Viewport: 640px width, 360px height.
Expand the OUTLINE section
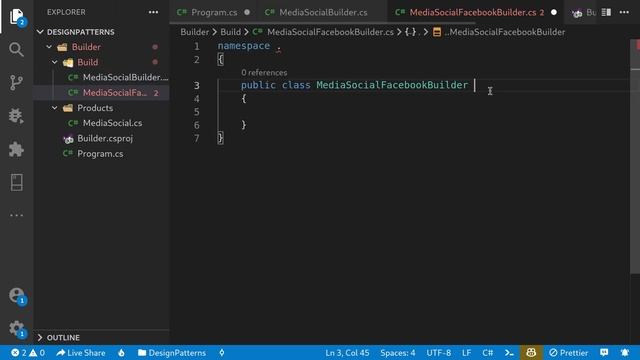tap(101, 338)
